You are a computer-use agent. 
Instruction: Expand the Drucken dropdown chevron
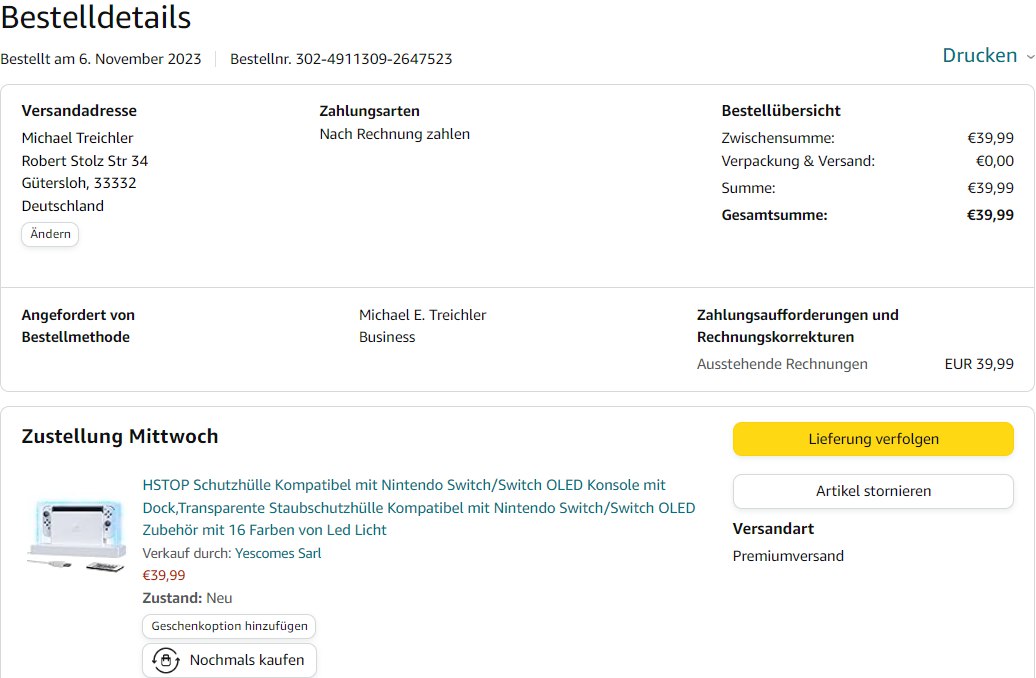pos(1030,57)
